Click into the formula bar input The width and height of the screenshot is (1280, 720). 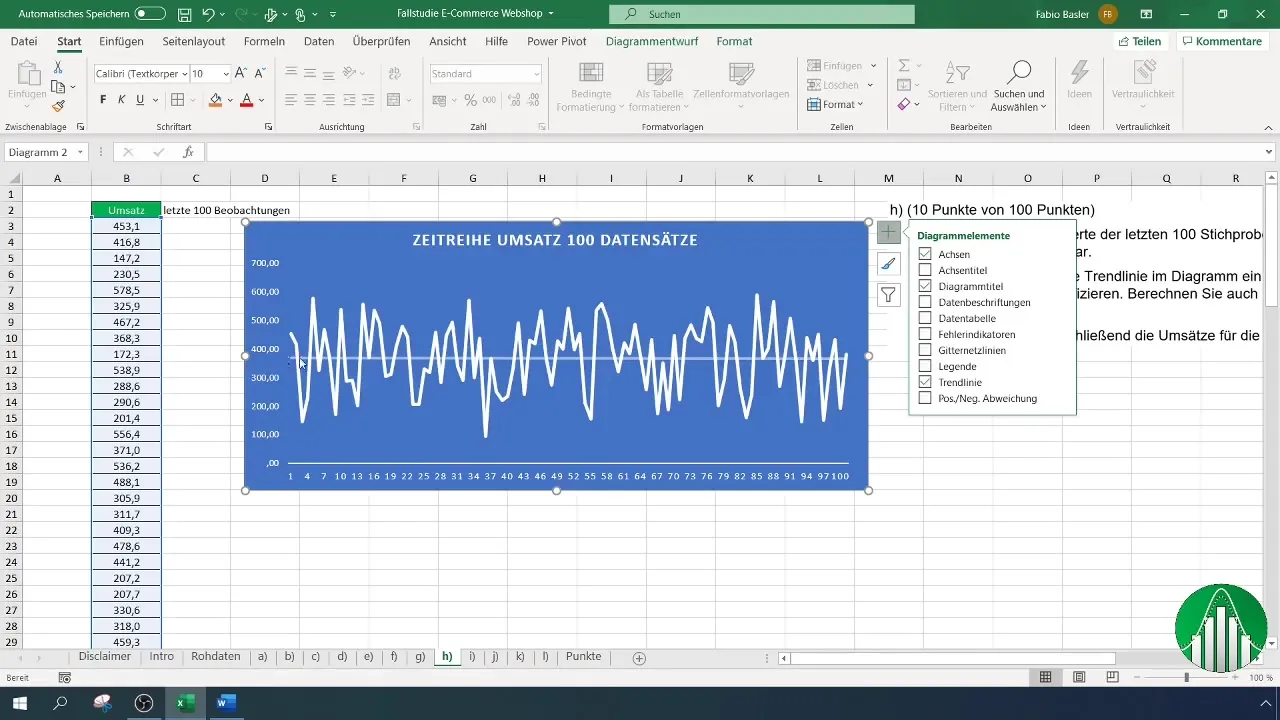(734, 152)
